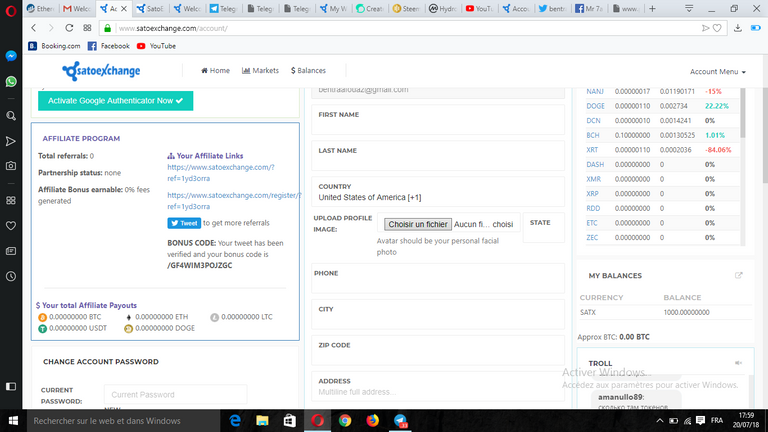Click the satoexchange logo
This screenshot has width=768, height=432.
click(x=101, y=71)
